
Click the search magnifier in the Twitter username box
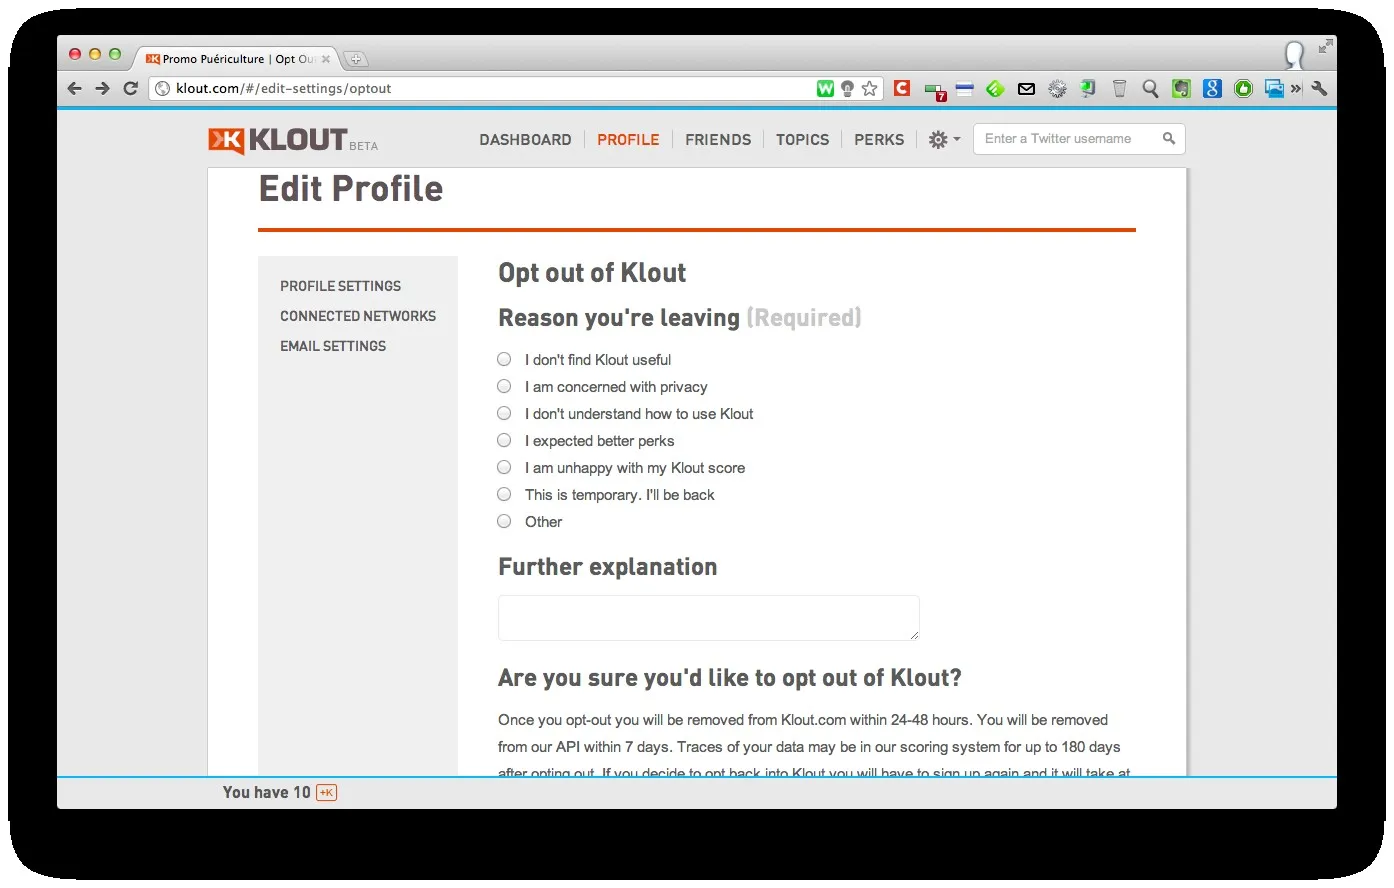(1168, 139)
